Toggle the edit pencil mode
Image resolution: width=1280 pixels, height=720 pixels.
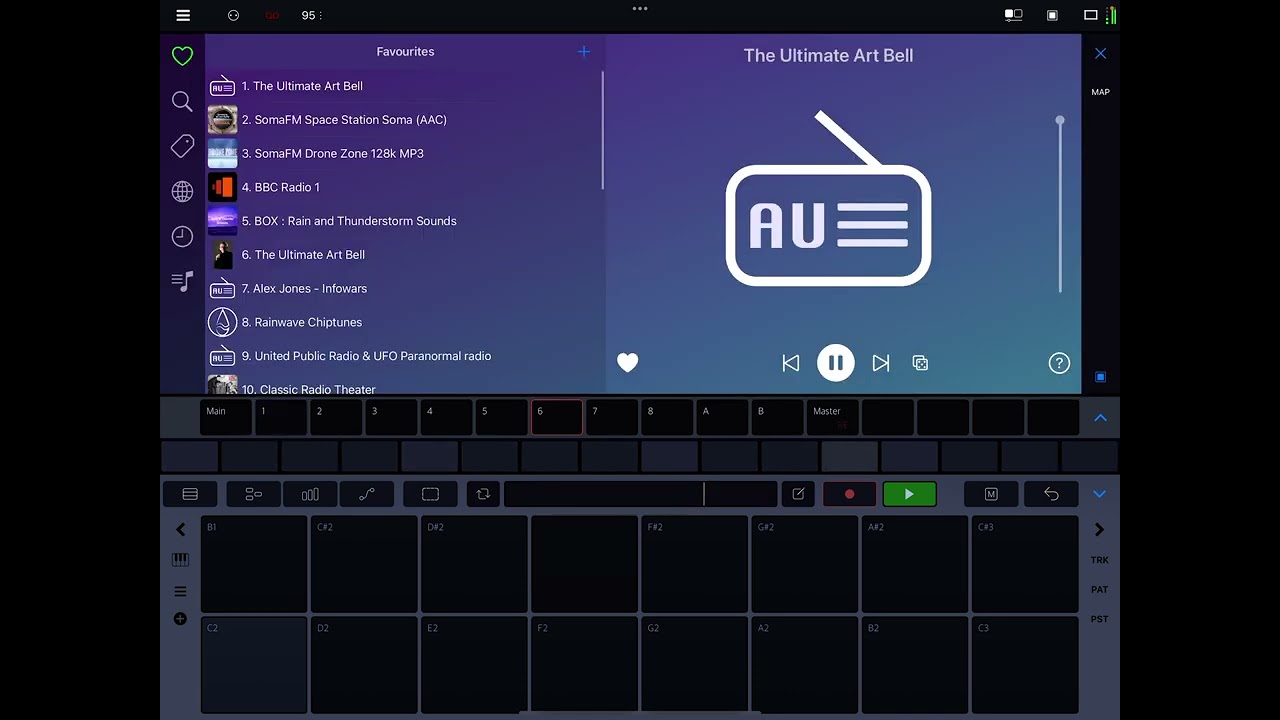[798, 494]
